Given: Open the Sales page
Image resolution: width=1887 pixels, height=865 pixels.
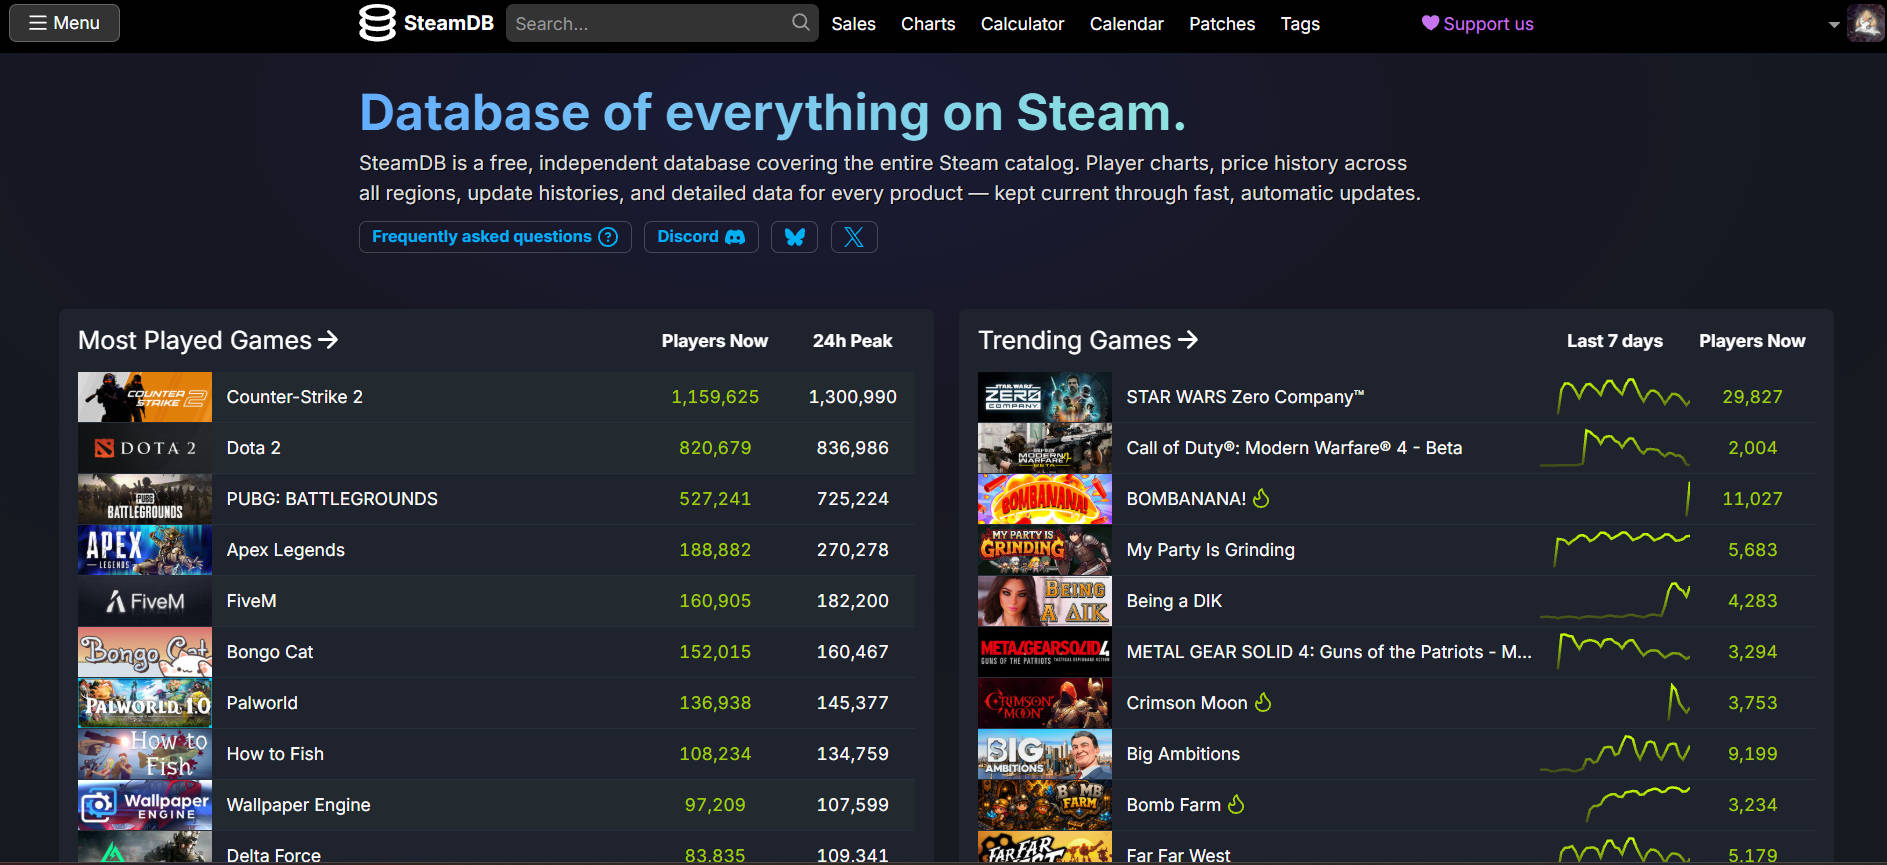Looking at the screenshot, I should coord(853,24).
